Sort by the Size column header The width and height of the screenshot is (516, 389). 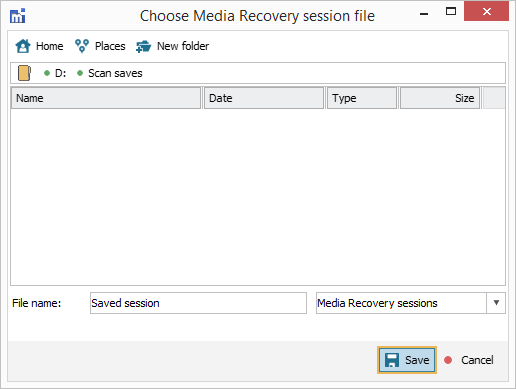[x=440, y=98]
